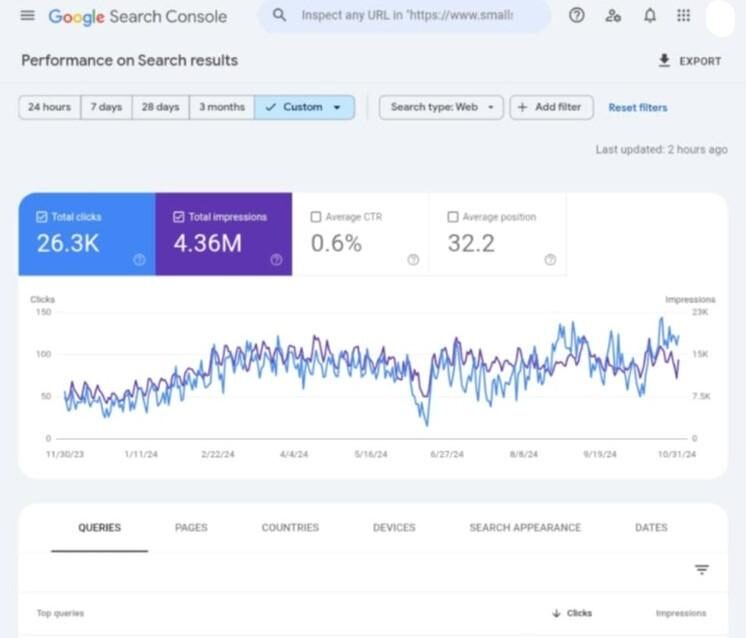Enable the Average position checkbox
This screenshot has width=746, height=638.
click(x=453, y=217)
